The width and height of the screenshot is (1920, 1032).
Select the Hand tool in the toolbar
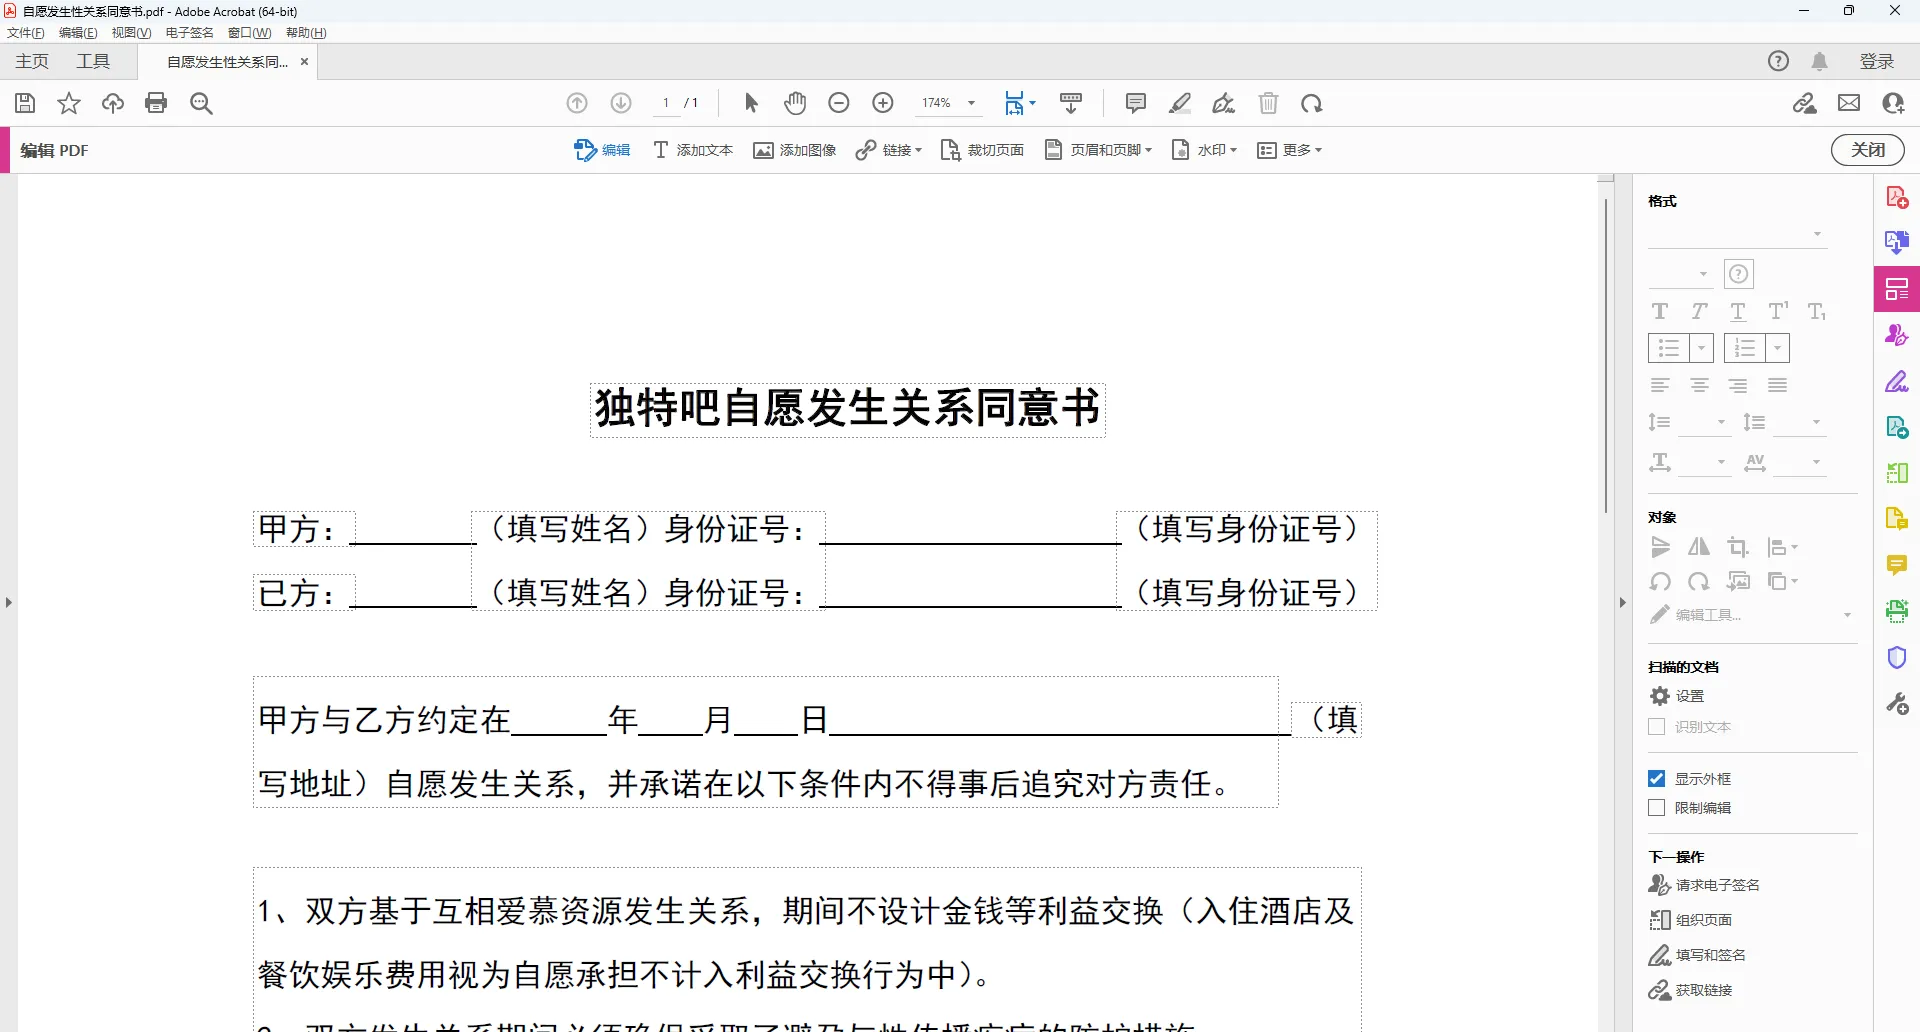pyautogui.click(x=795, y=103)
